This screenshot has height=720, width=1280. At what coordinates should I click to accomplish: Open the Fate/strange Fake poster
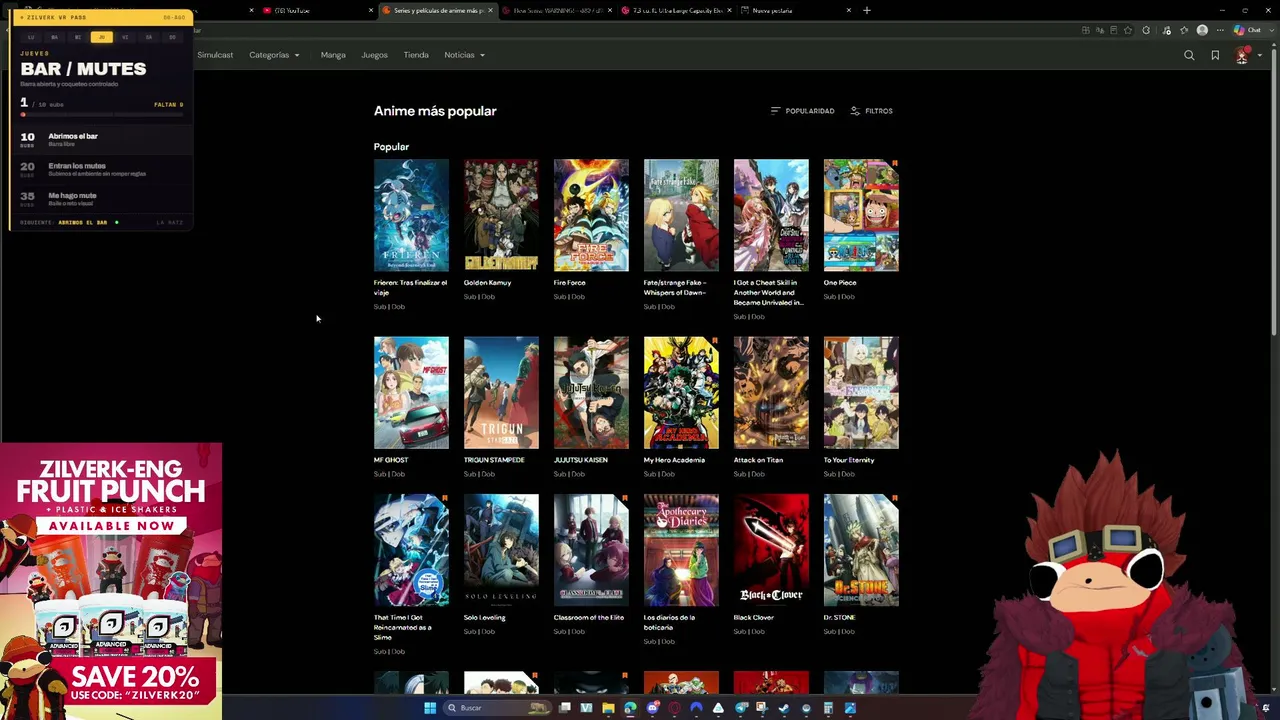coord(681,215)
